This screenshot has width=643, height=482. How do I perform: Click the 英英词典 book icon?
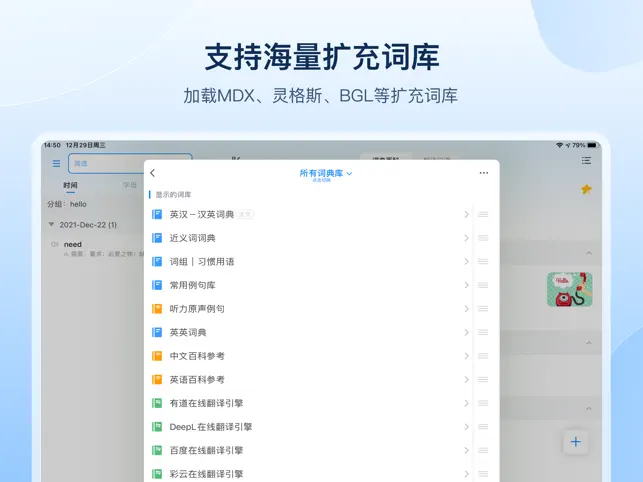click(157, 332)
